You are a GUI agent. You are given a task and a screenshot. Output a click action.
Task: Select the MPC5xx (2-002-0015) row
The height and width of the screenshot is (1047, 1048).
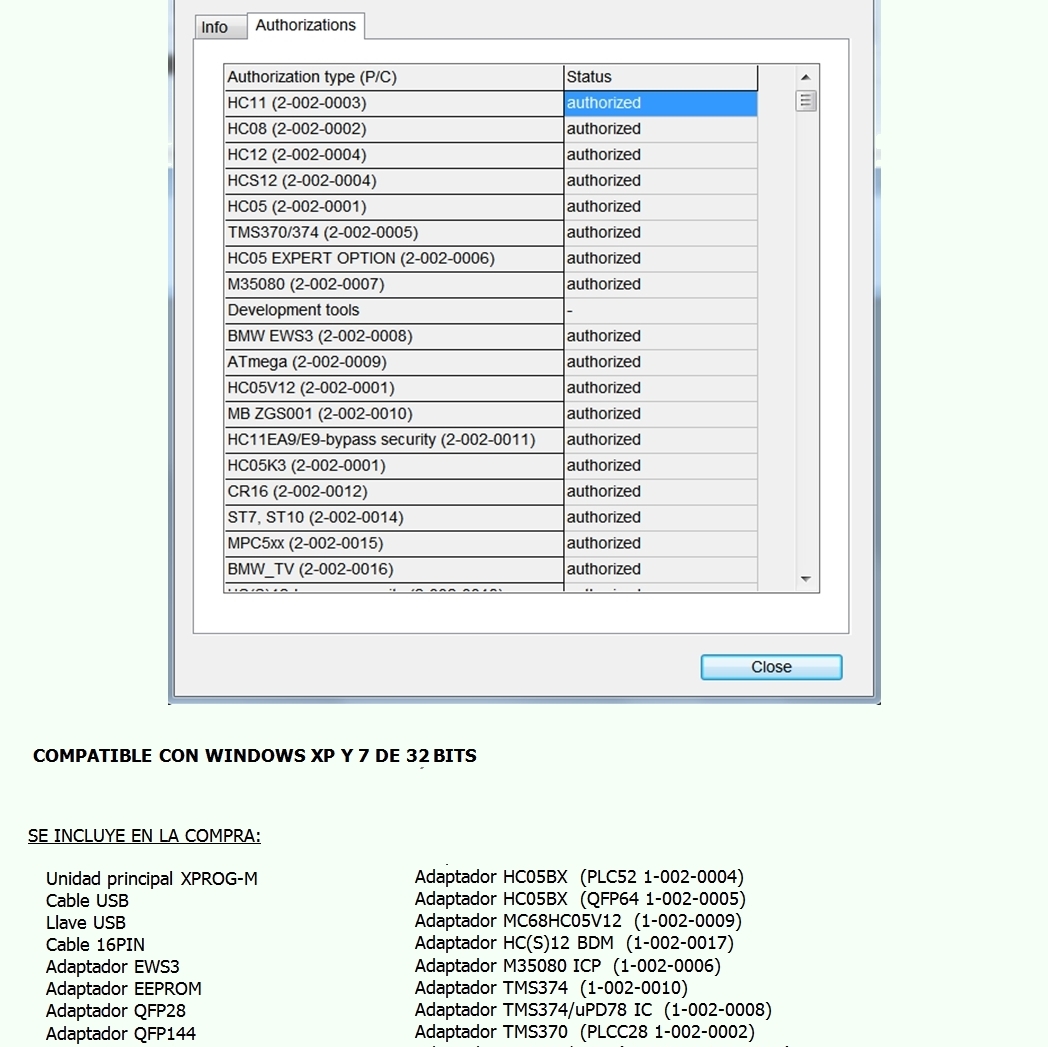pos(393,543)
